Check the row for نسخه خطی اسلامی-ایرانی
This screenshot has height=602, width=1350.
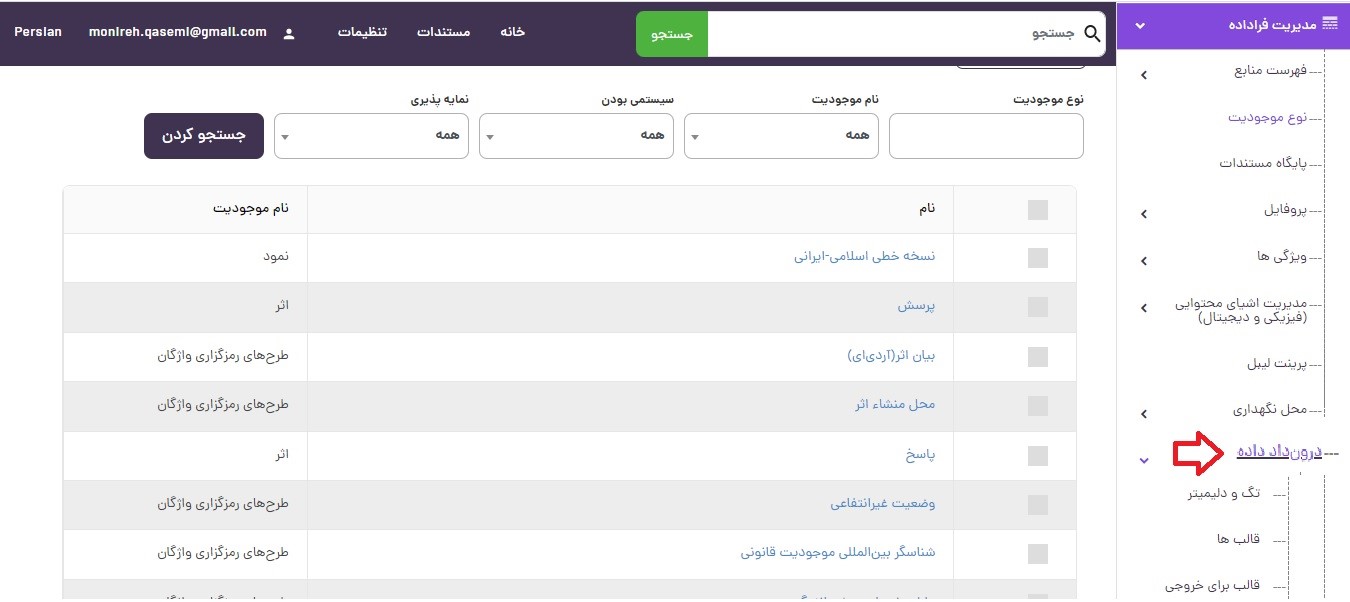click(1038, 258)
